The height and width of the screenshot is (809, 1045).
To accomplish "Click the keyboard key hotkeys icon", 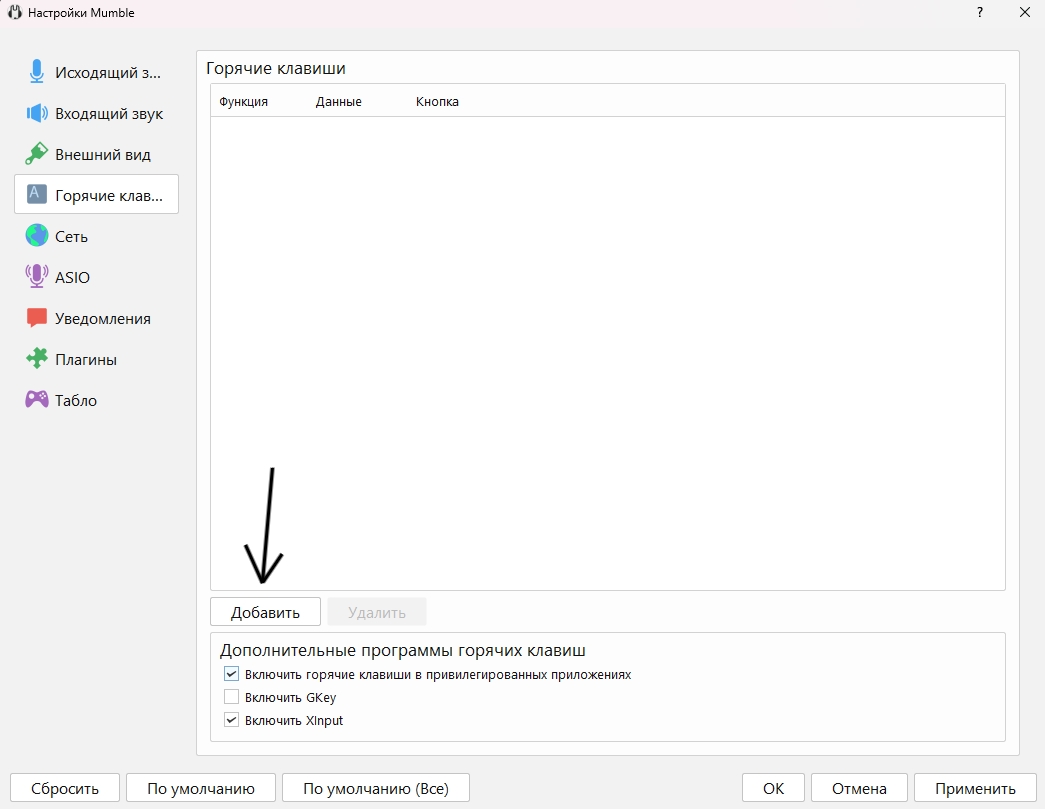I will click(37, 195).
